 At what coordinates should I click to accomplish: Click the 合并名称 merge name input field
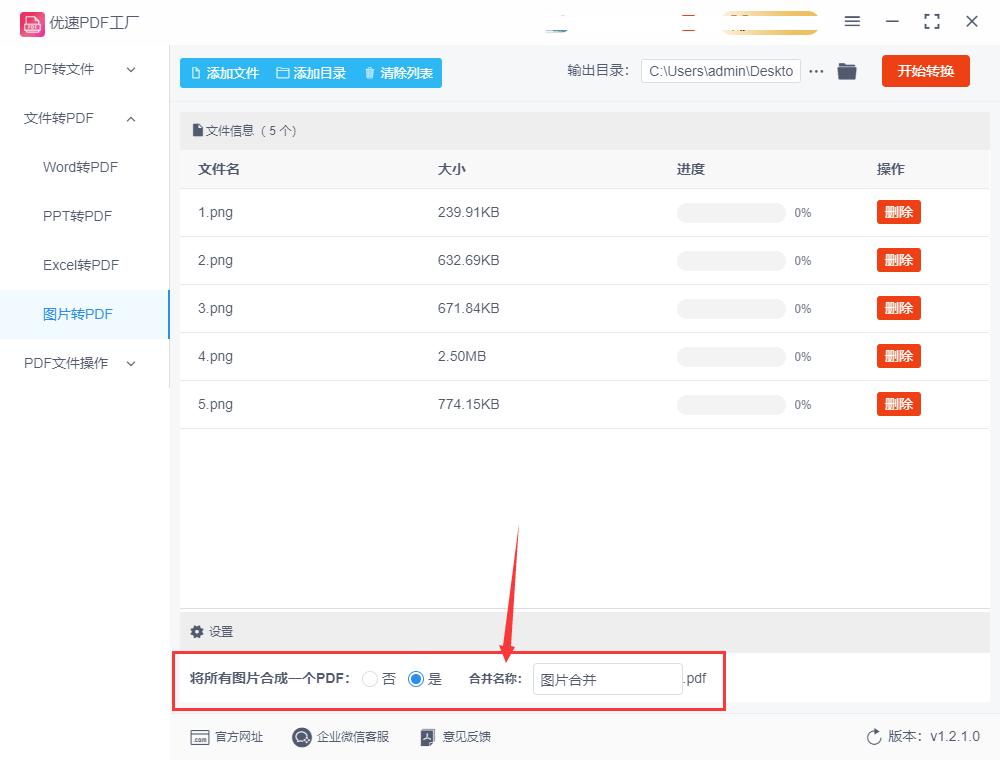(x=607, y=679)
